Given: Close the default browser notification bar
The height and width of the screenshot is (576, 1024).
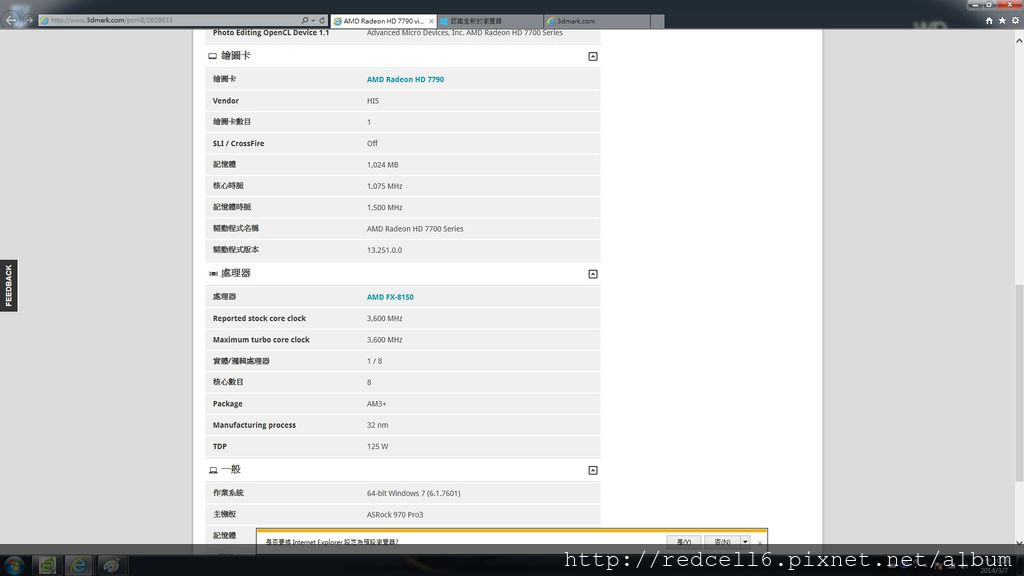Looking at the screenshot, I should click(760, 542).
